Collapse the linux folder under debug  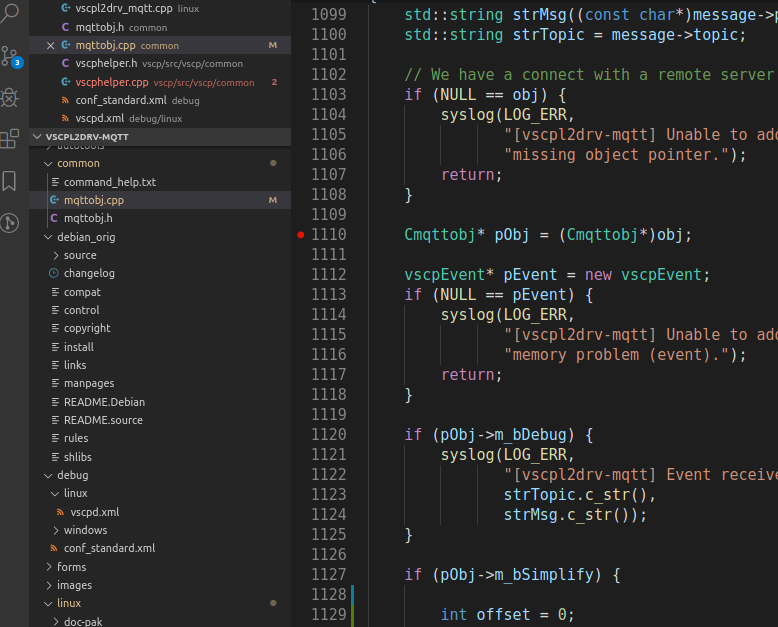[x=56, y=494]
